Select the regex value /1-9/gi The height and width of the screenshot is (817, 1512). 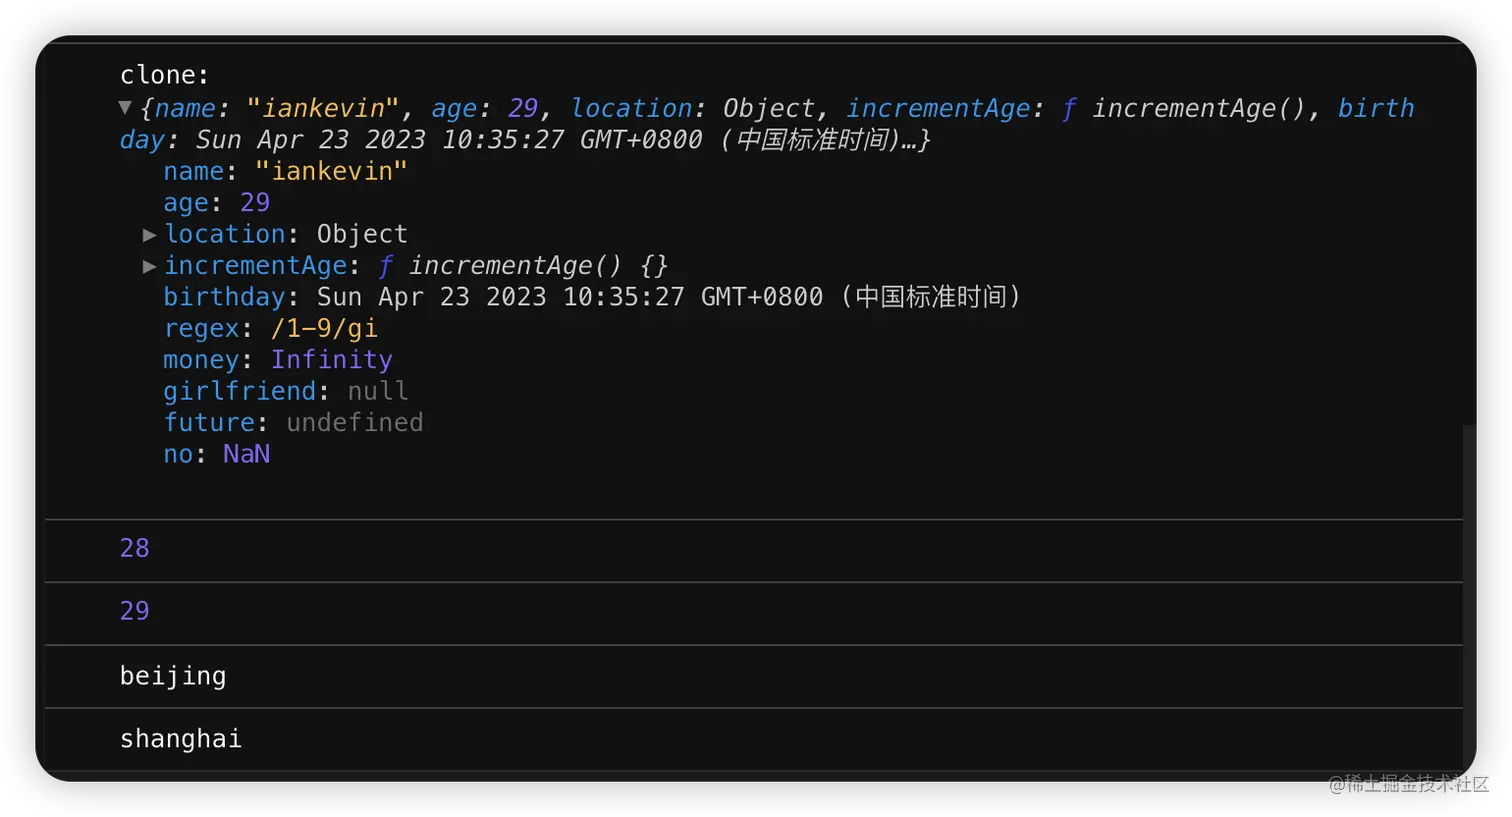[x=324, y=329]
